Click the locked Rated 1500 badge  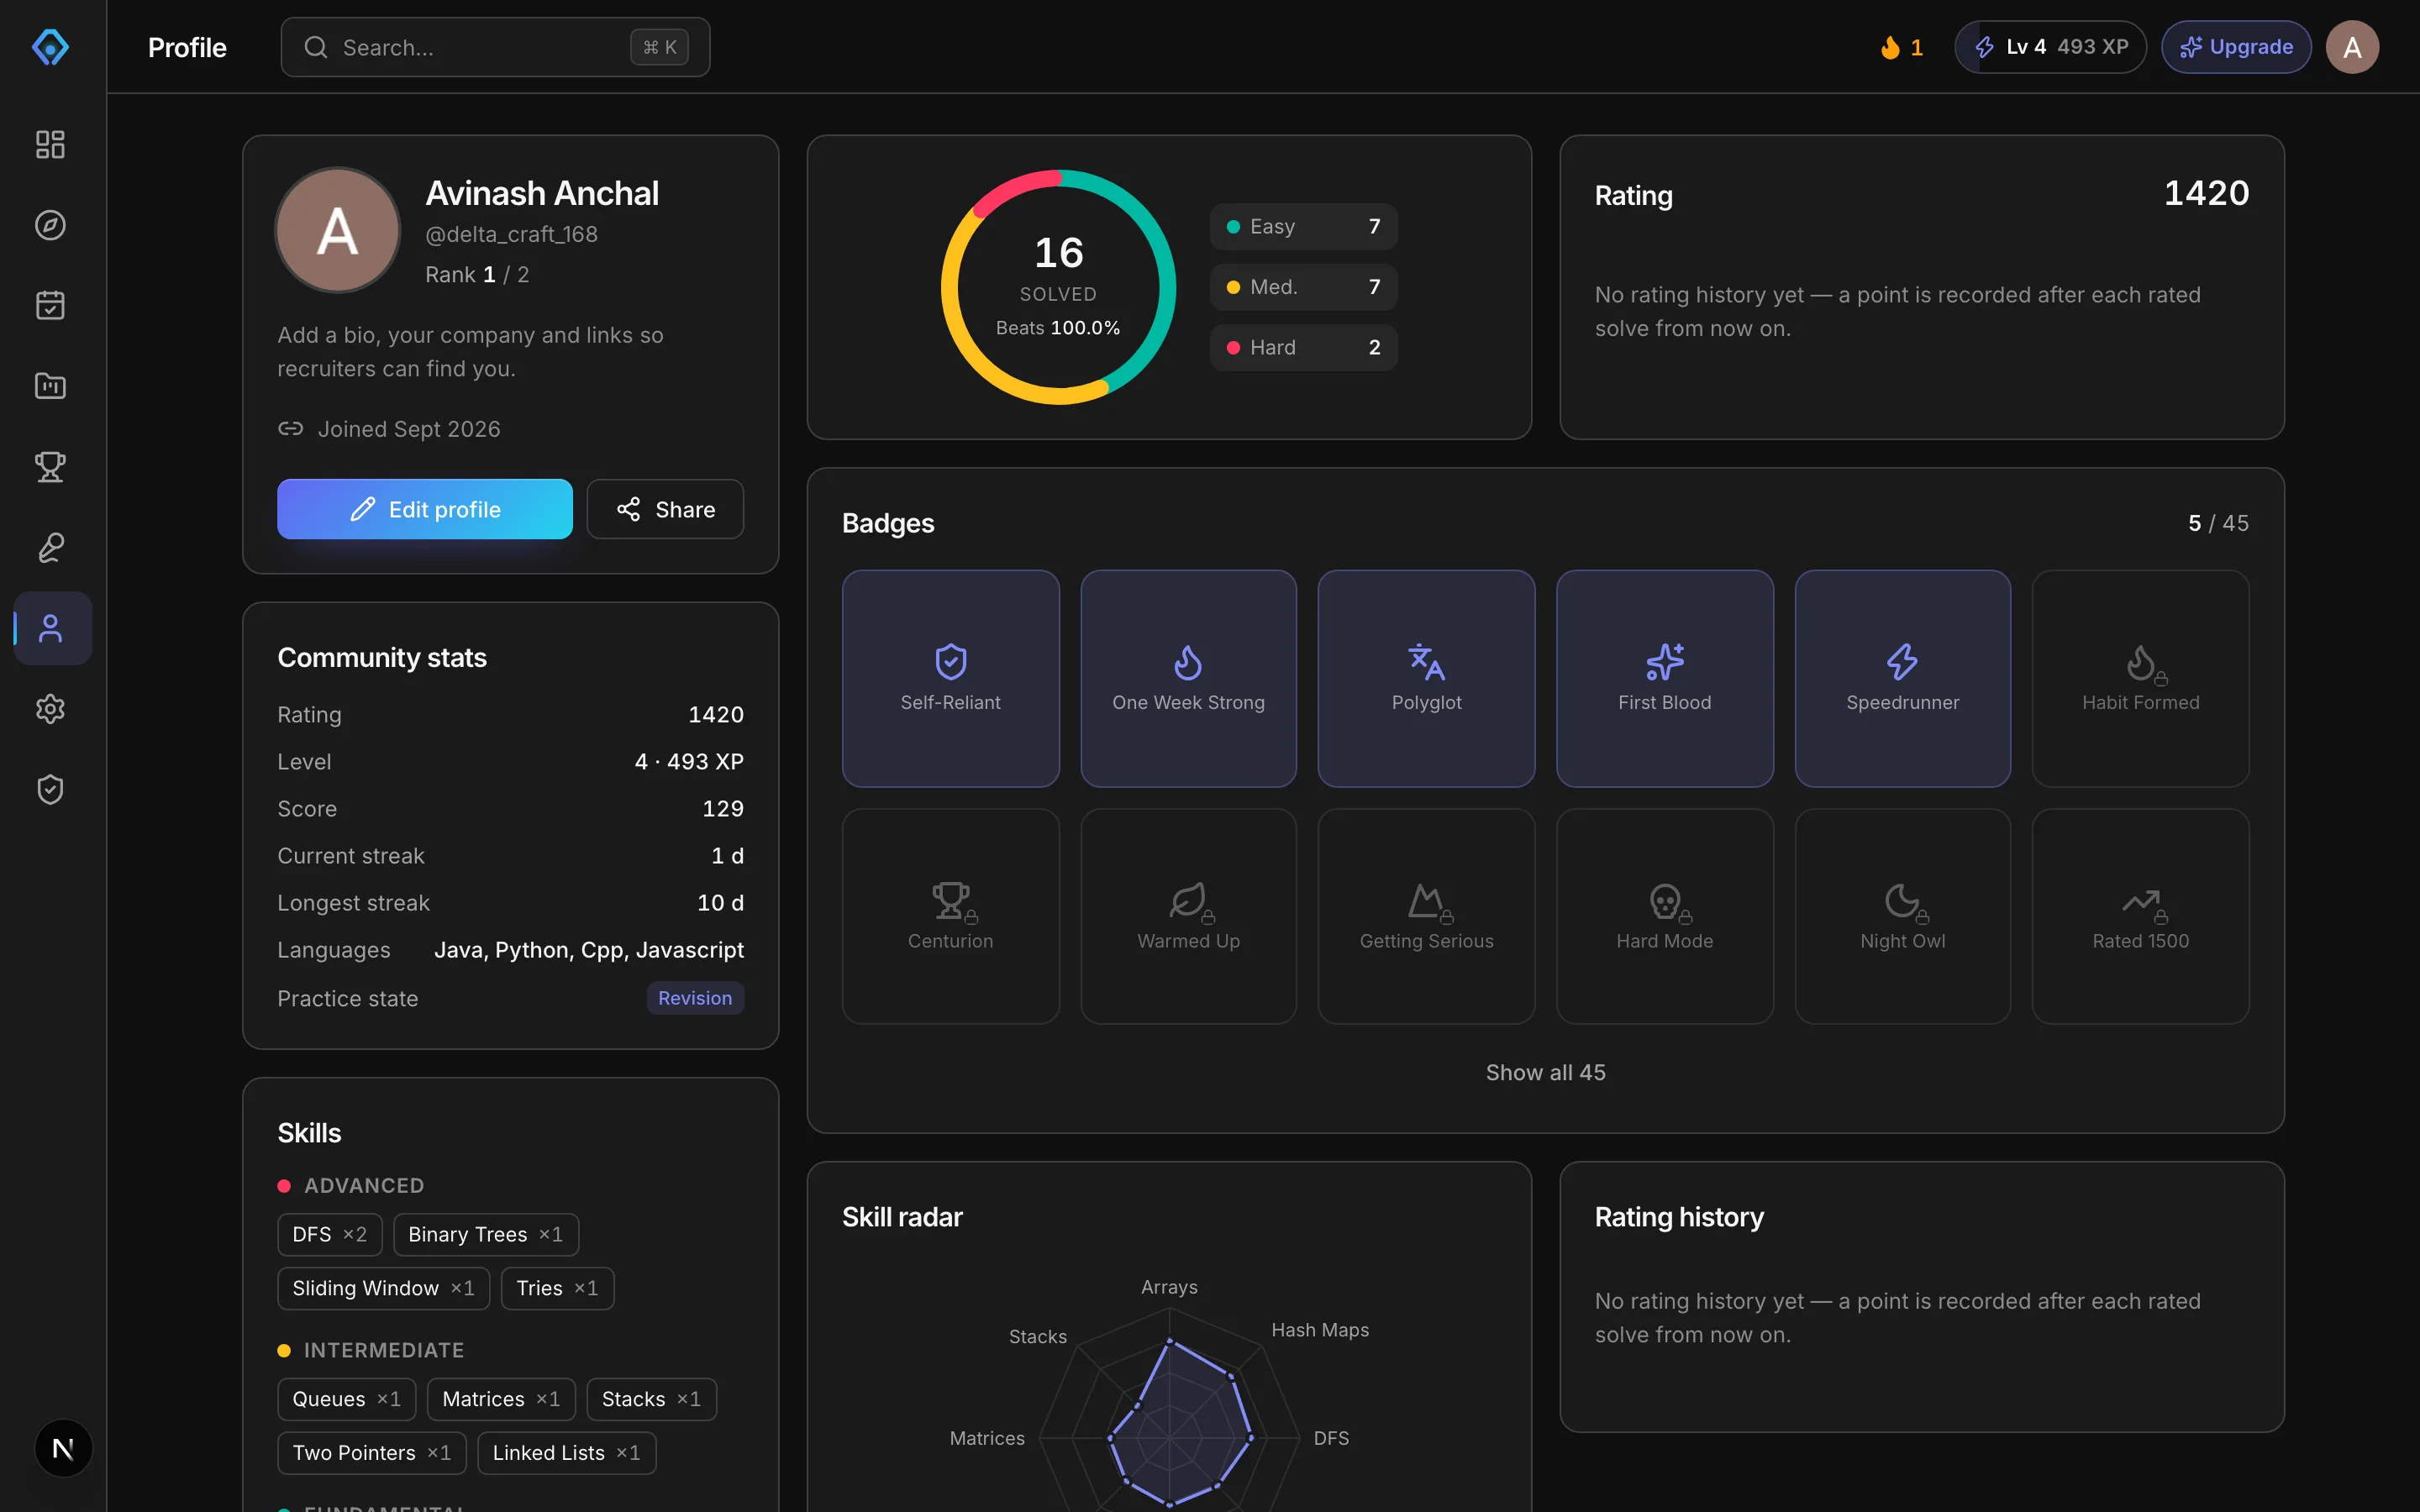[2140, 916]
